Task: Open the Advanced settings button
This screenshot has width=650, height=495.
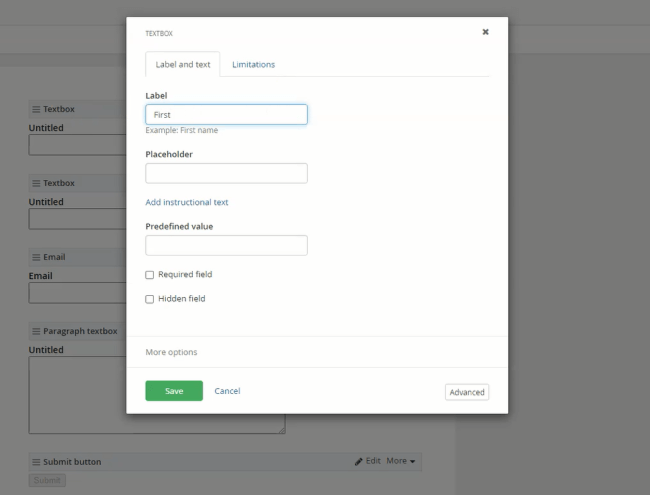Action: point(467,392)
